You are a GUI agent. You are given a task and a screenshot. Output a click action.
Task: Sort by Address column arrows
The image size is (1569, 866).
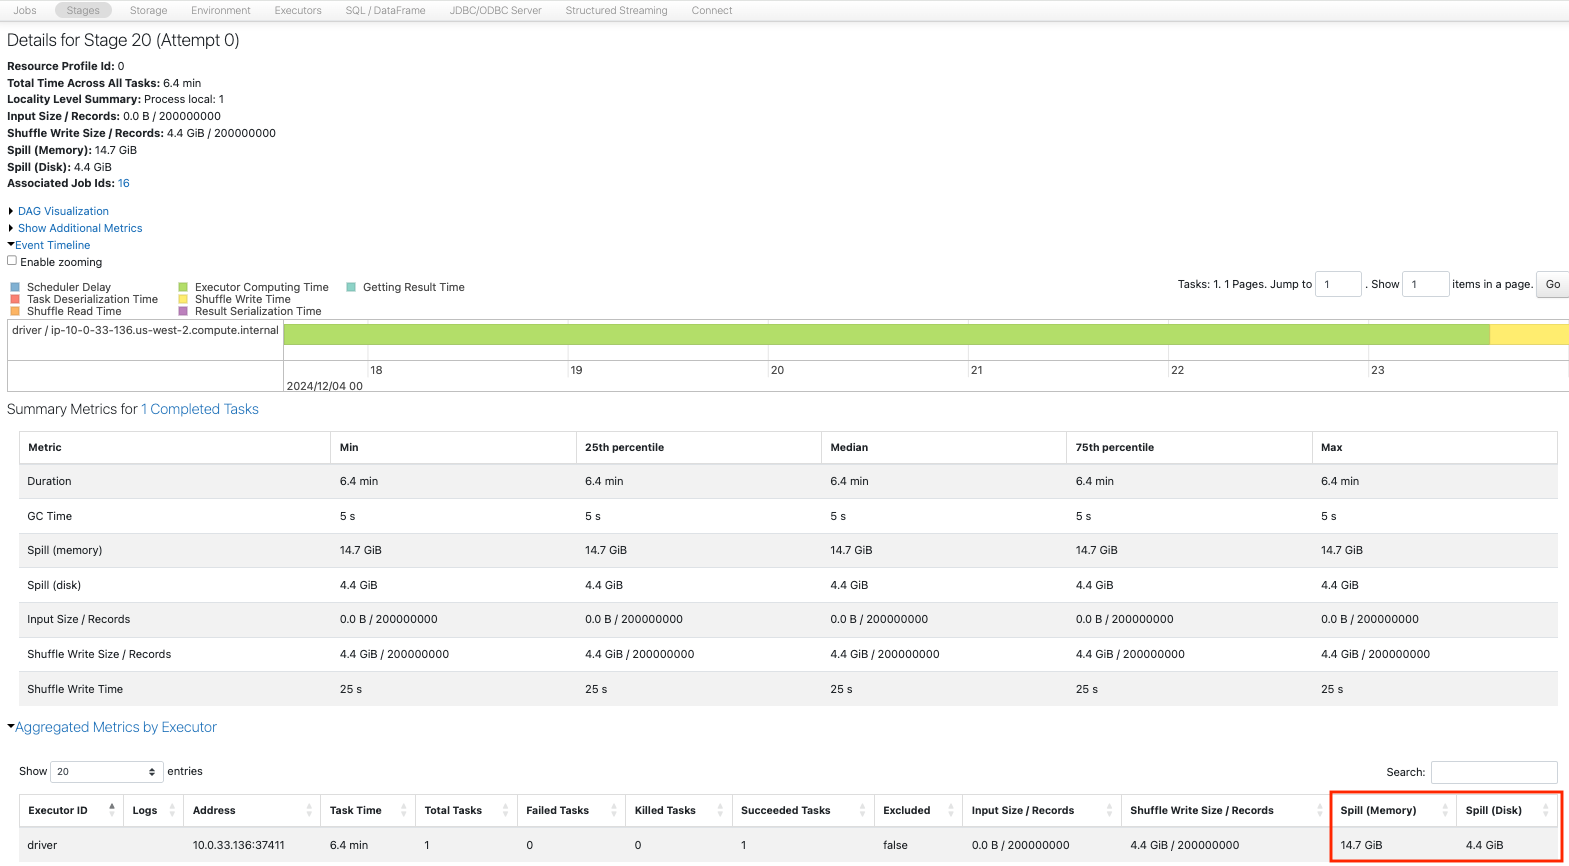(309, 810)
